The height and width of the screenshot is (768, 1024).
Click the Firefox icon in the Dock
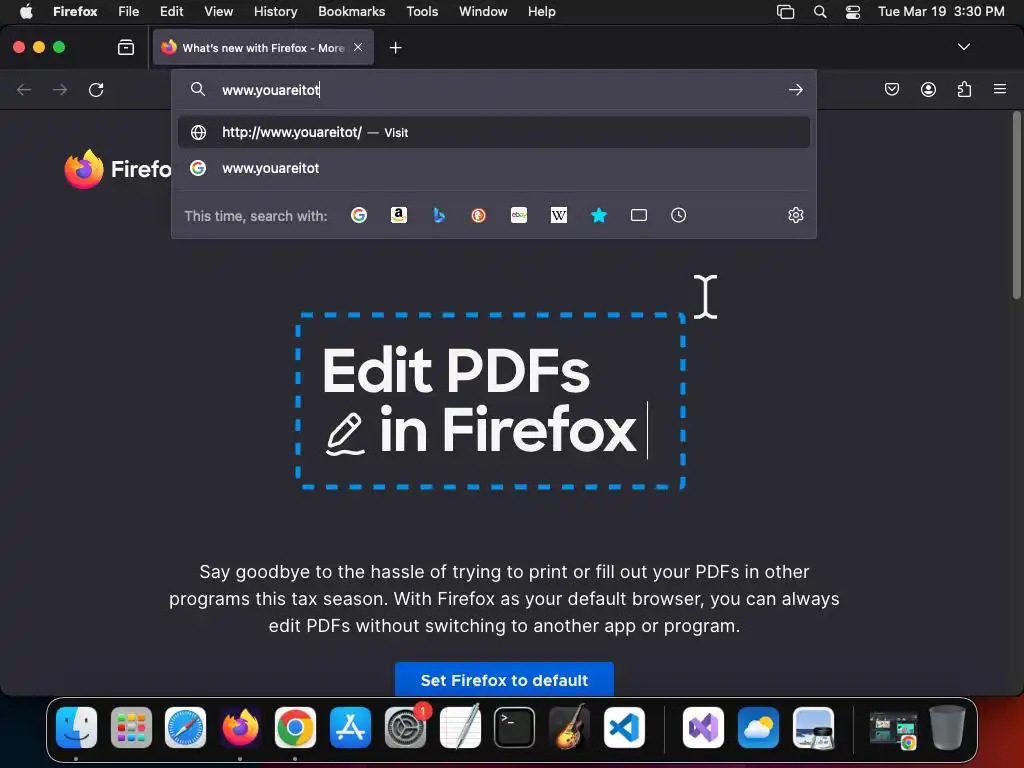click(x=240, y=727)
